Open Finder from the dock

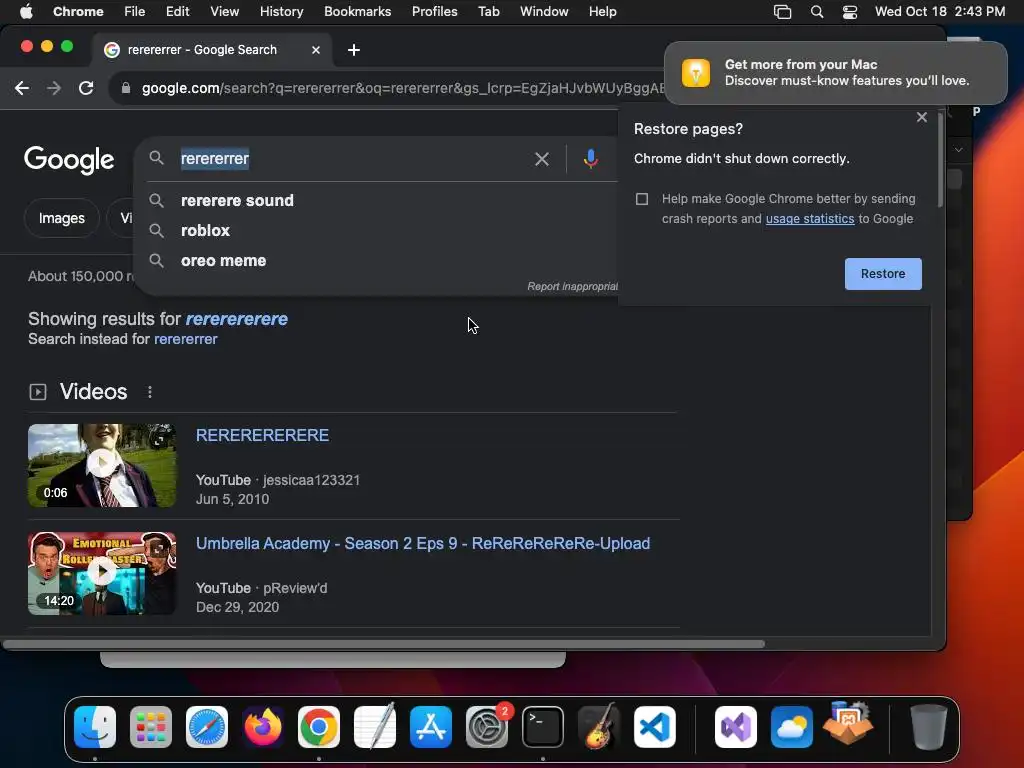(95, 727)
